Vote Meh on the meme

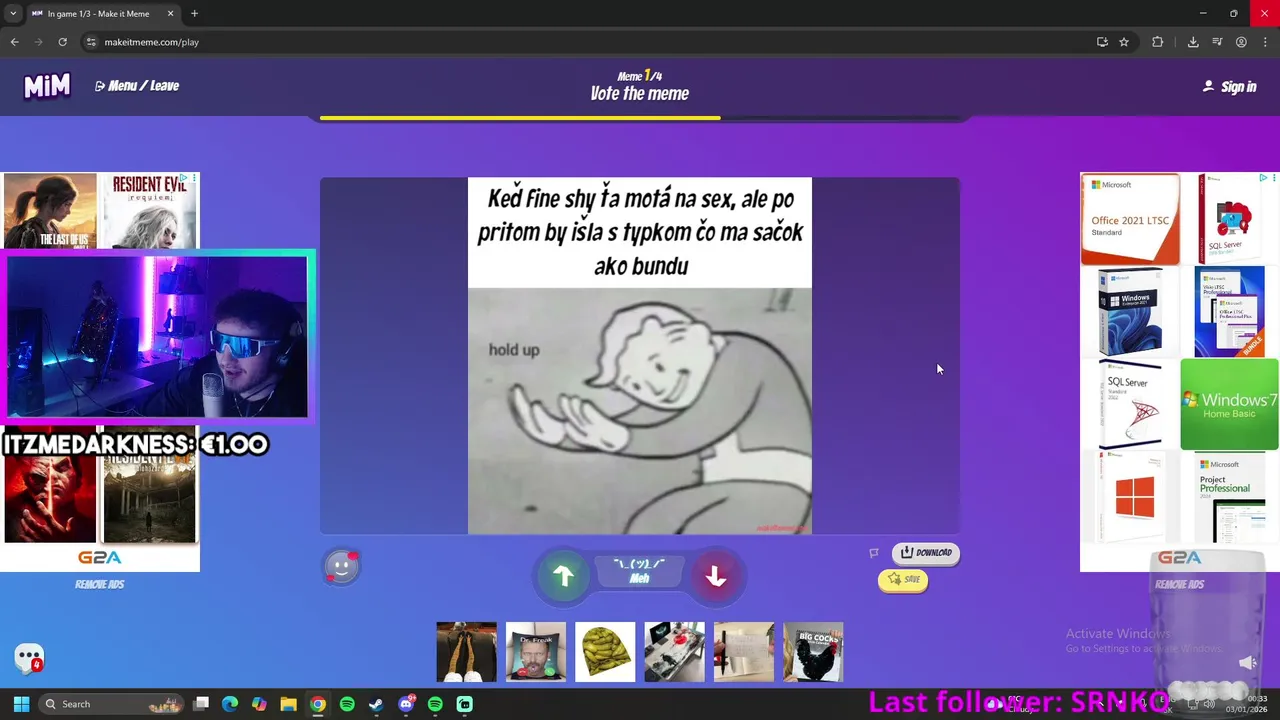pos(639,572)
